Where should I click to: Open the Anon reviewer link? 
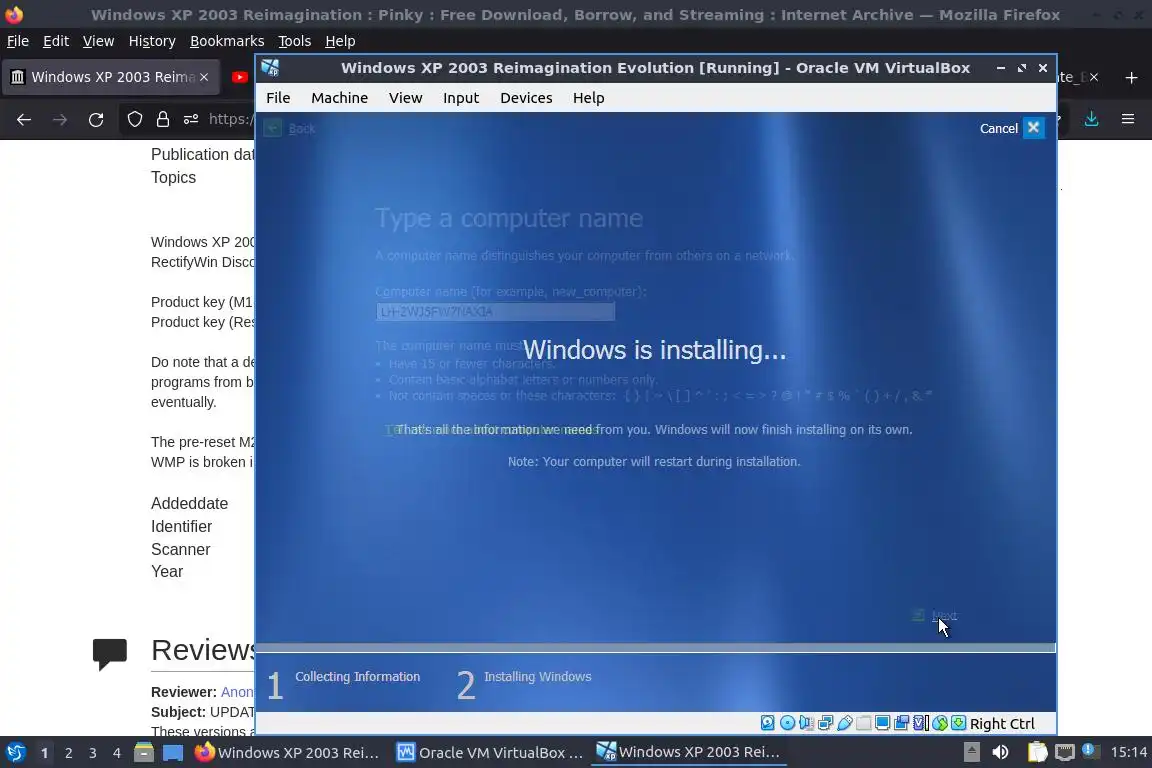(x=237, y=692)
